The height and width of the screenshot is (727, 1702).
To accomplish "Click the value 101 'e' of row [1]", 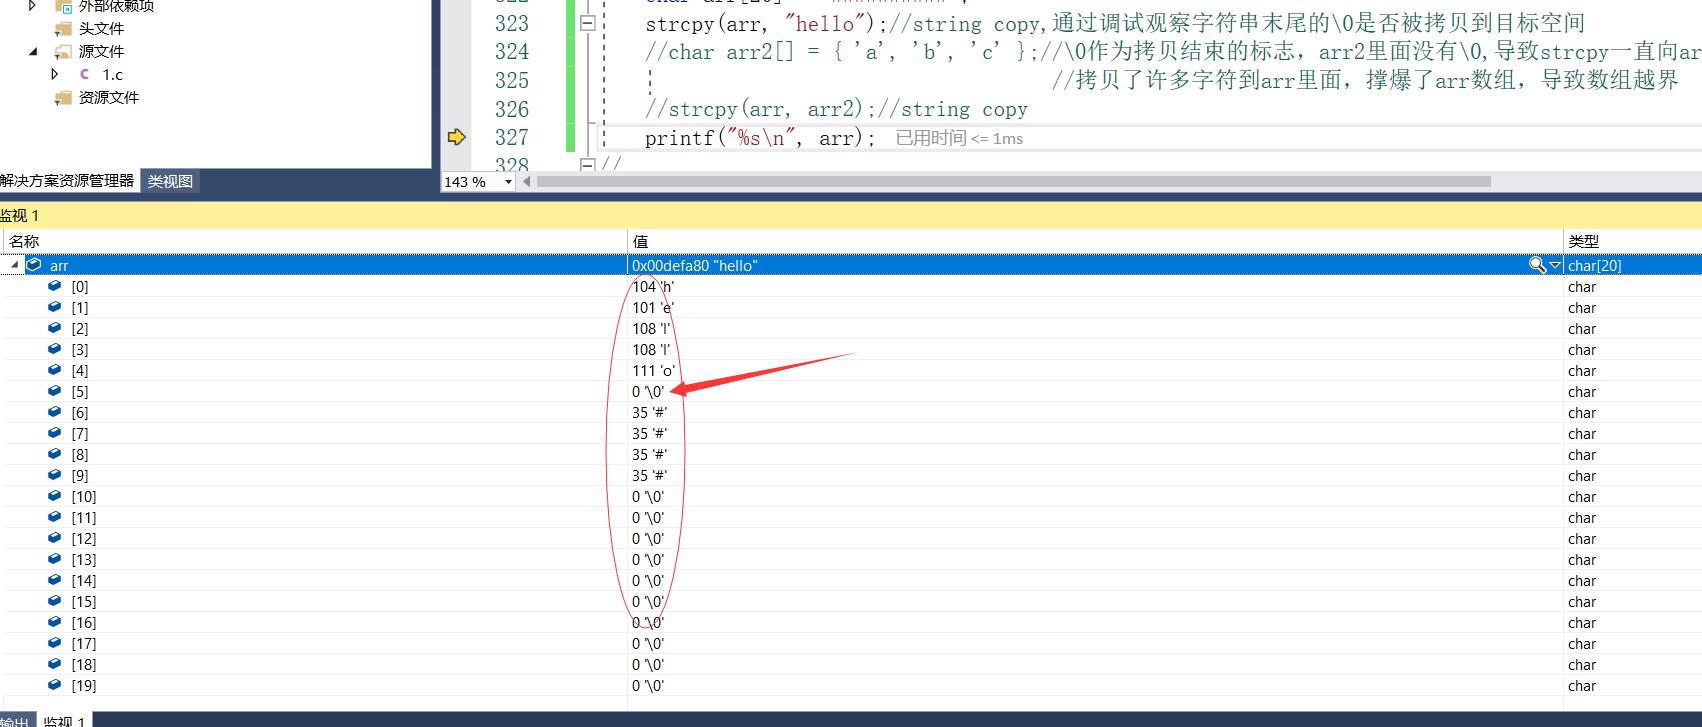I will pos(653,307).
